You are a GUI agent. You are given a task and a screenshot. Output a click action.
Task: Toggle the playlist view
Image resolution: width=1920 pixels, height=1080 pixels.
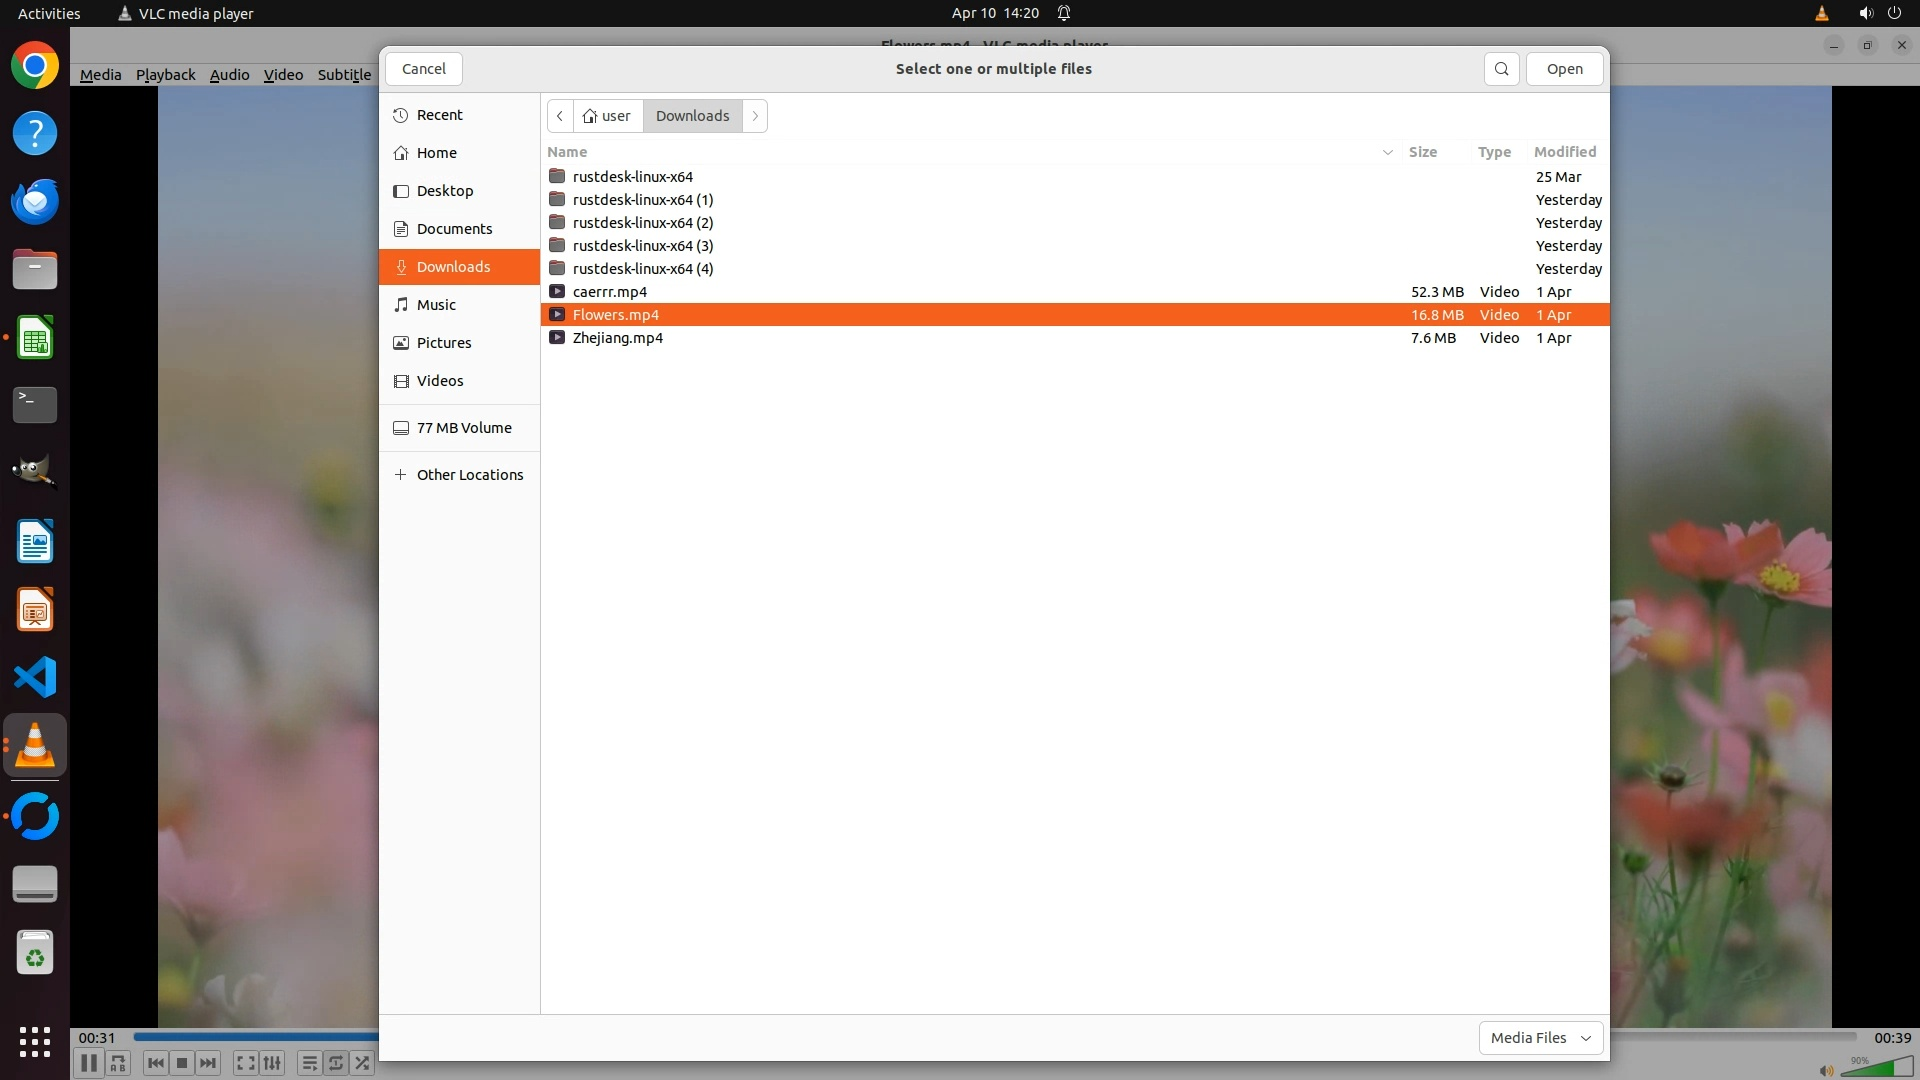click(309, 1063)
